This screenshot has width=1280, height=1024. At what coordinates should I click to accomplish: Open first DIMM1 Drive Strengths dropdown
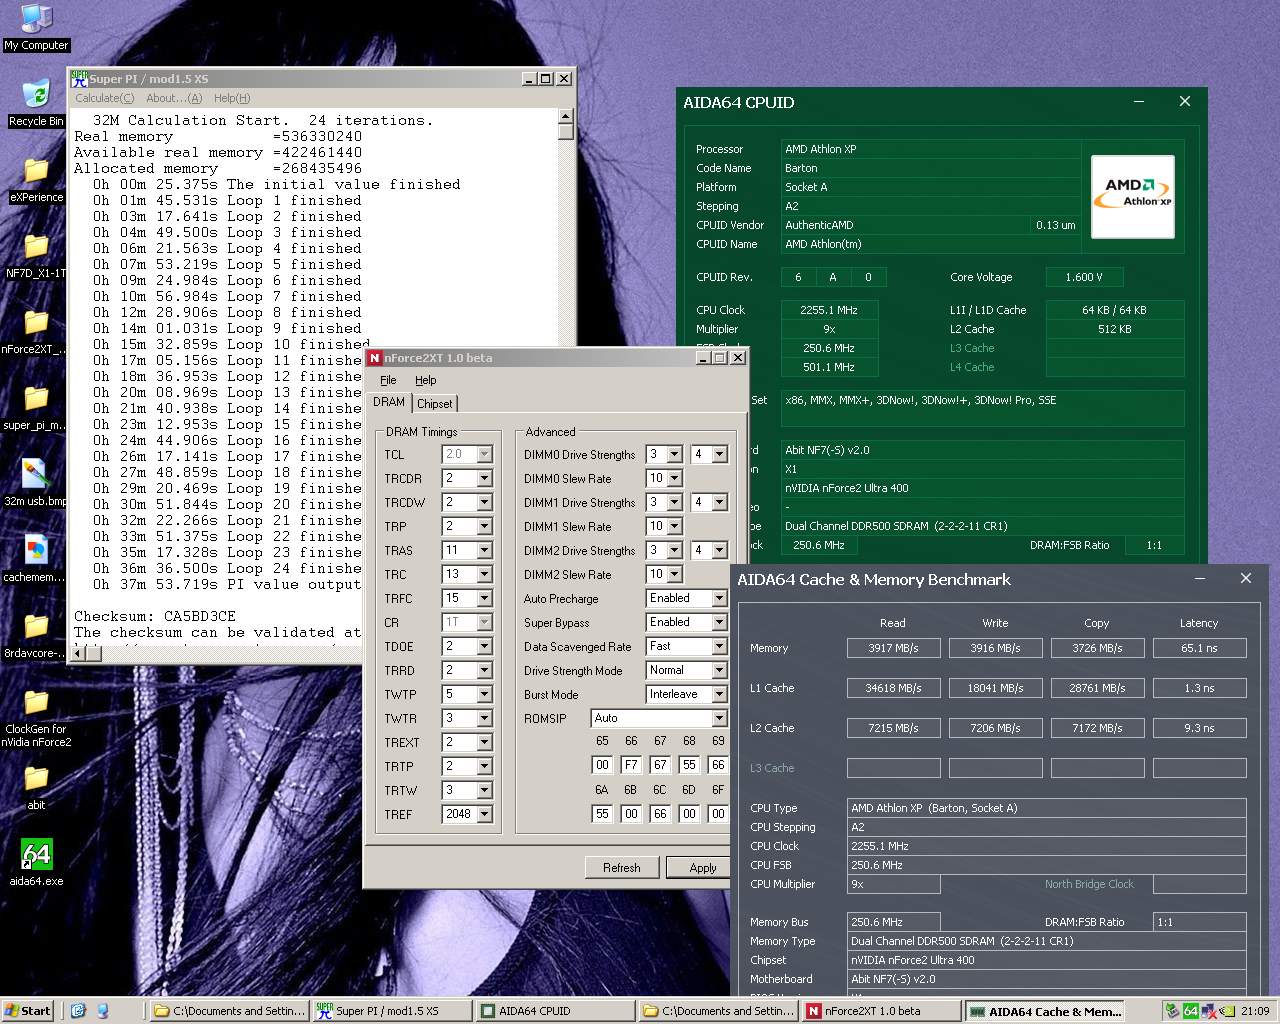click(674, 502)
